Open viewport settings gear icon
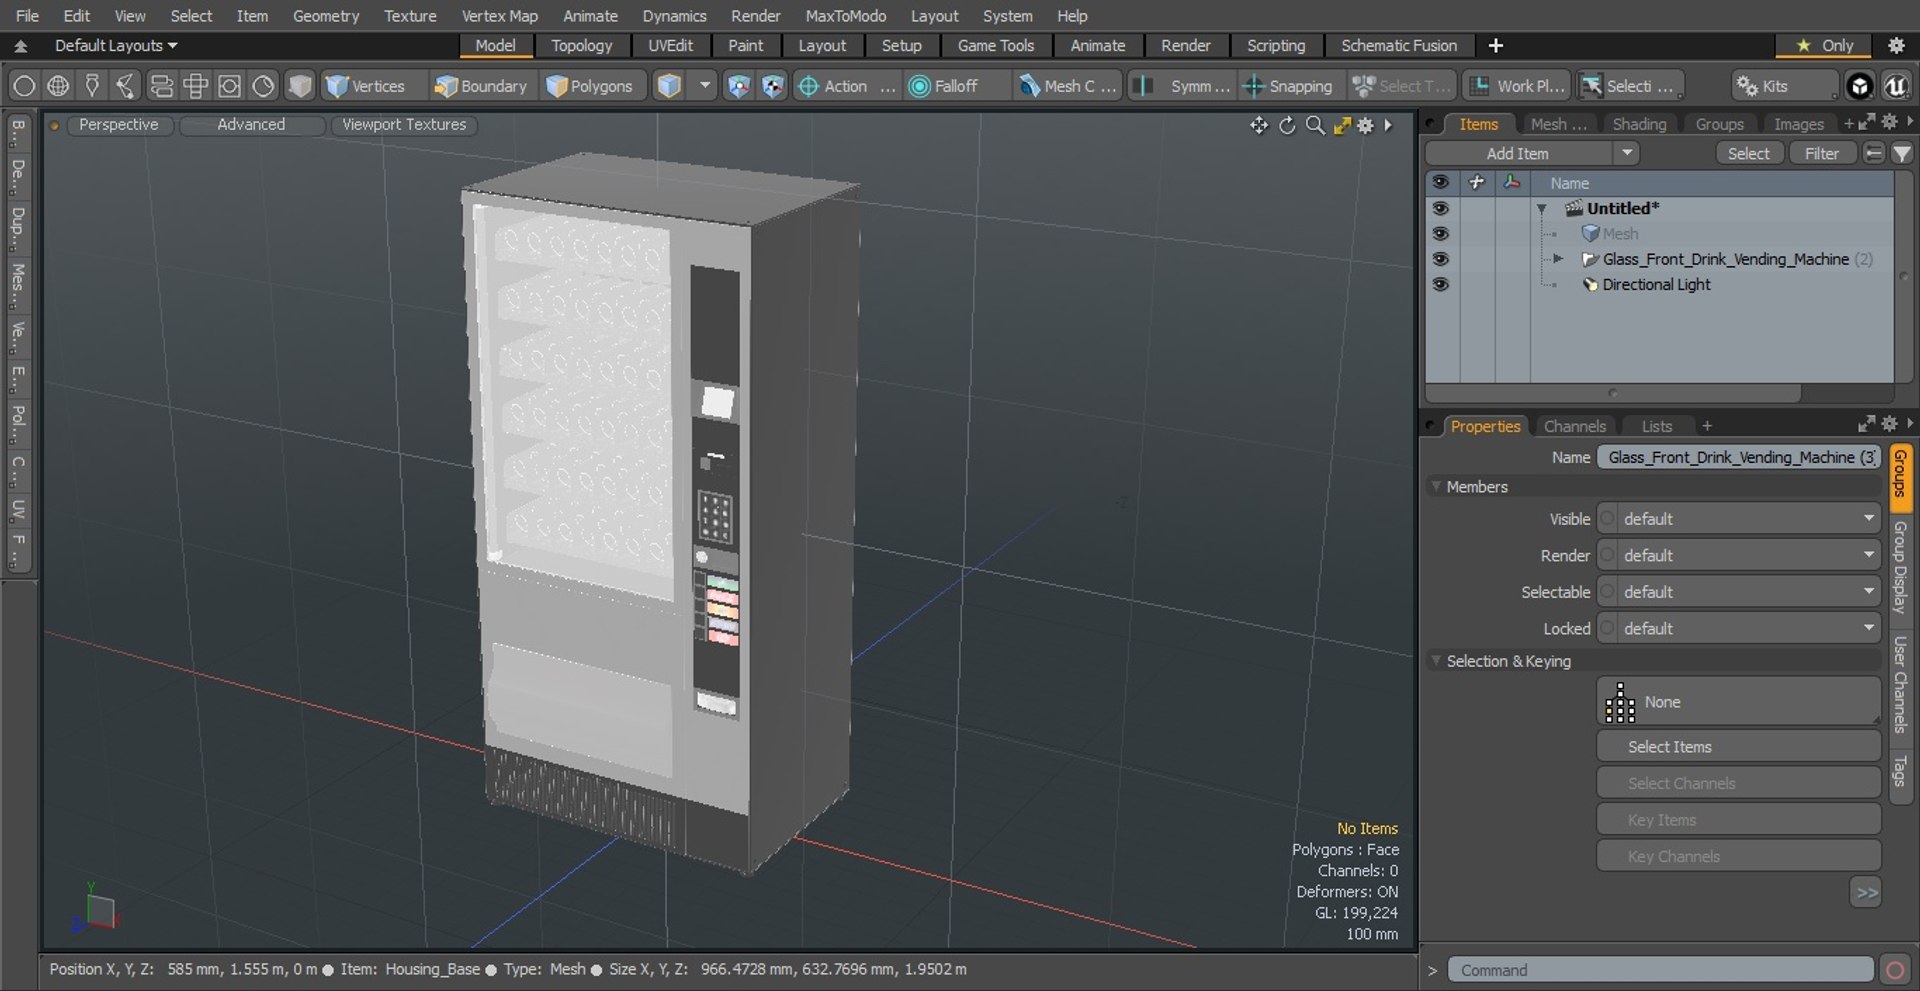The height and width of the screenshot is (991, 1920). [1365, 125]
